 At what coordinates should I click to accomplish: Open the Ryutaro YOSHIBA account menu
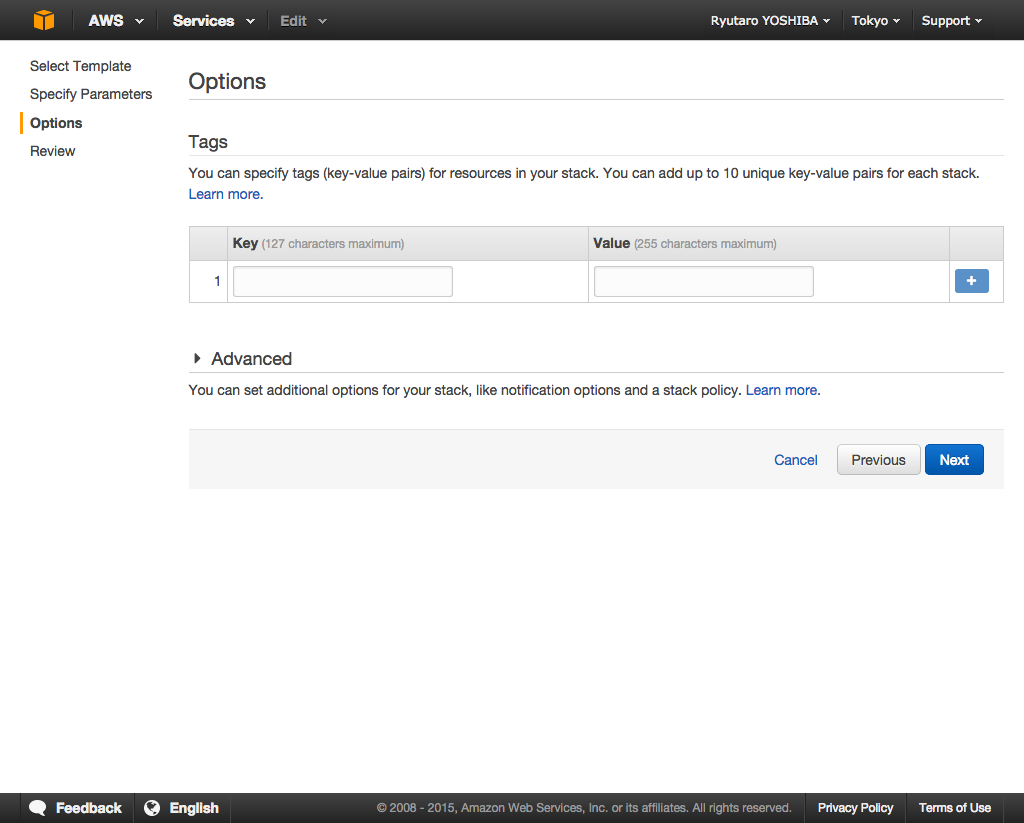[x=769, y=20]
